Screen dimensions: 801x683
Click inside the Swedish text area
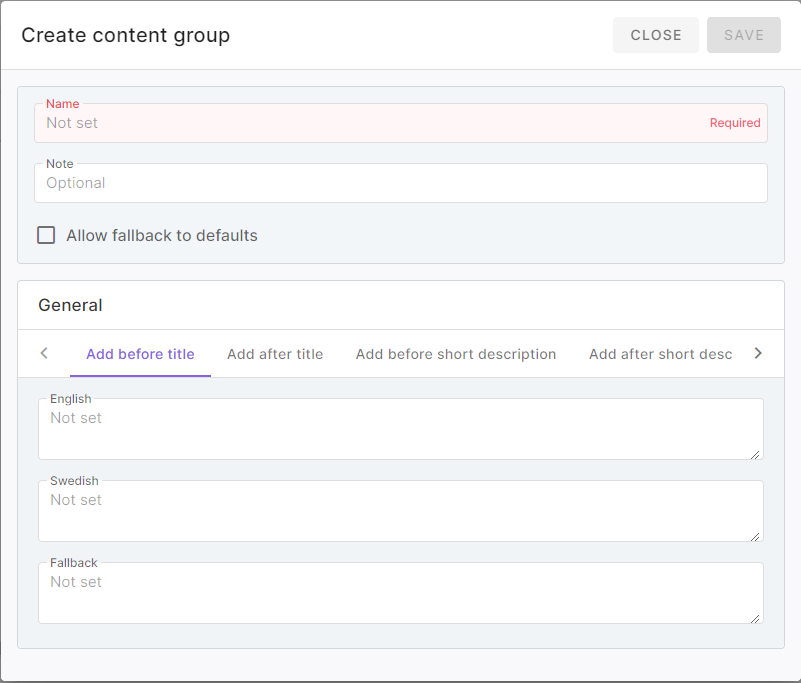click(x=400, y=512)
